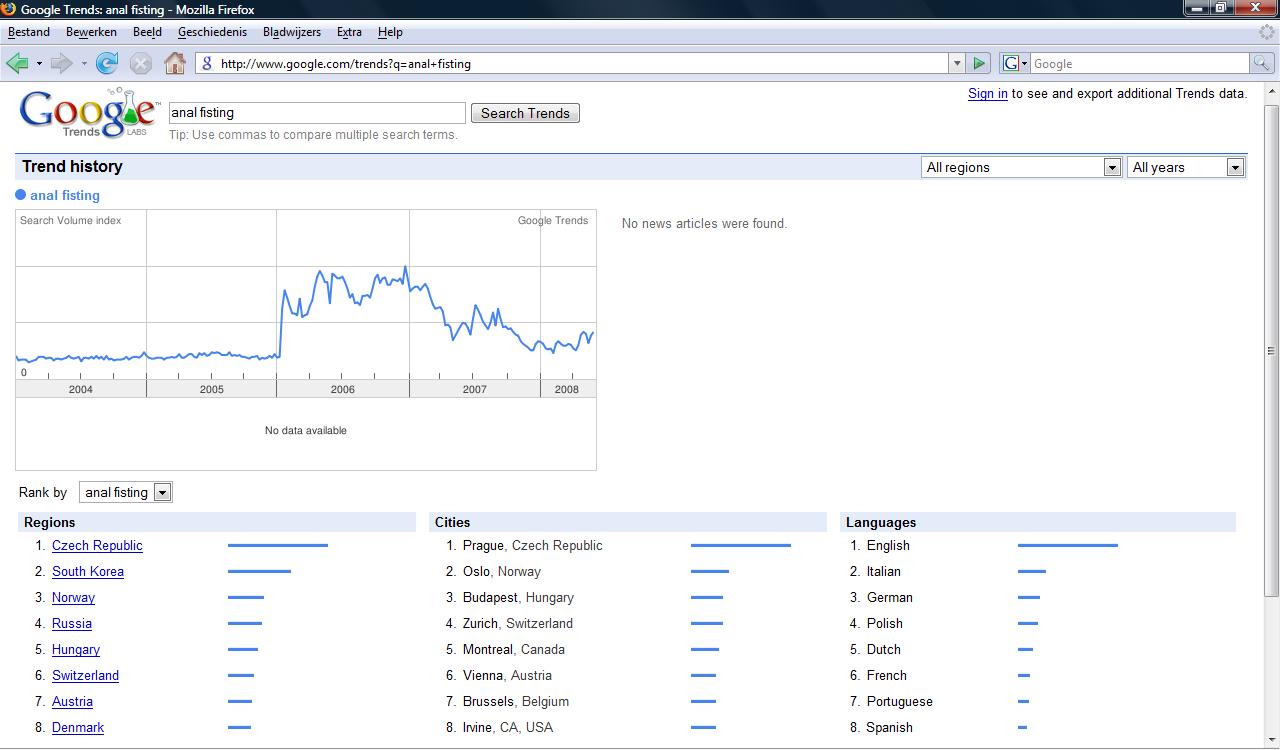Focus the Trends search term input field
This screenshot has width=1280, height=750.
pyautogui.click(x=317, y=113)
